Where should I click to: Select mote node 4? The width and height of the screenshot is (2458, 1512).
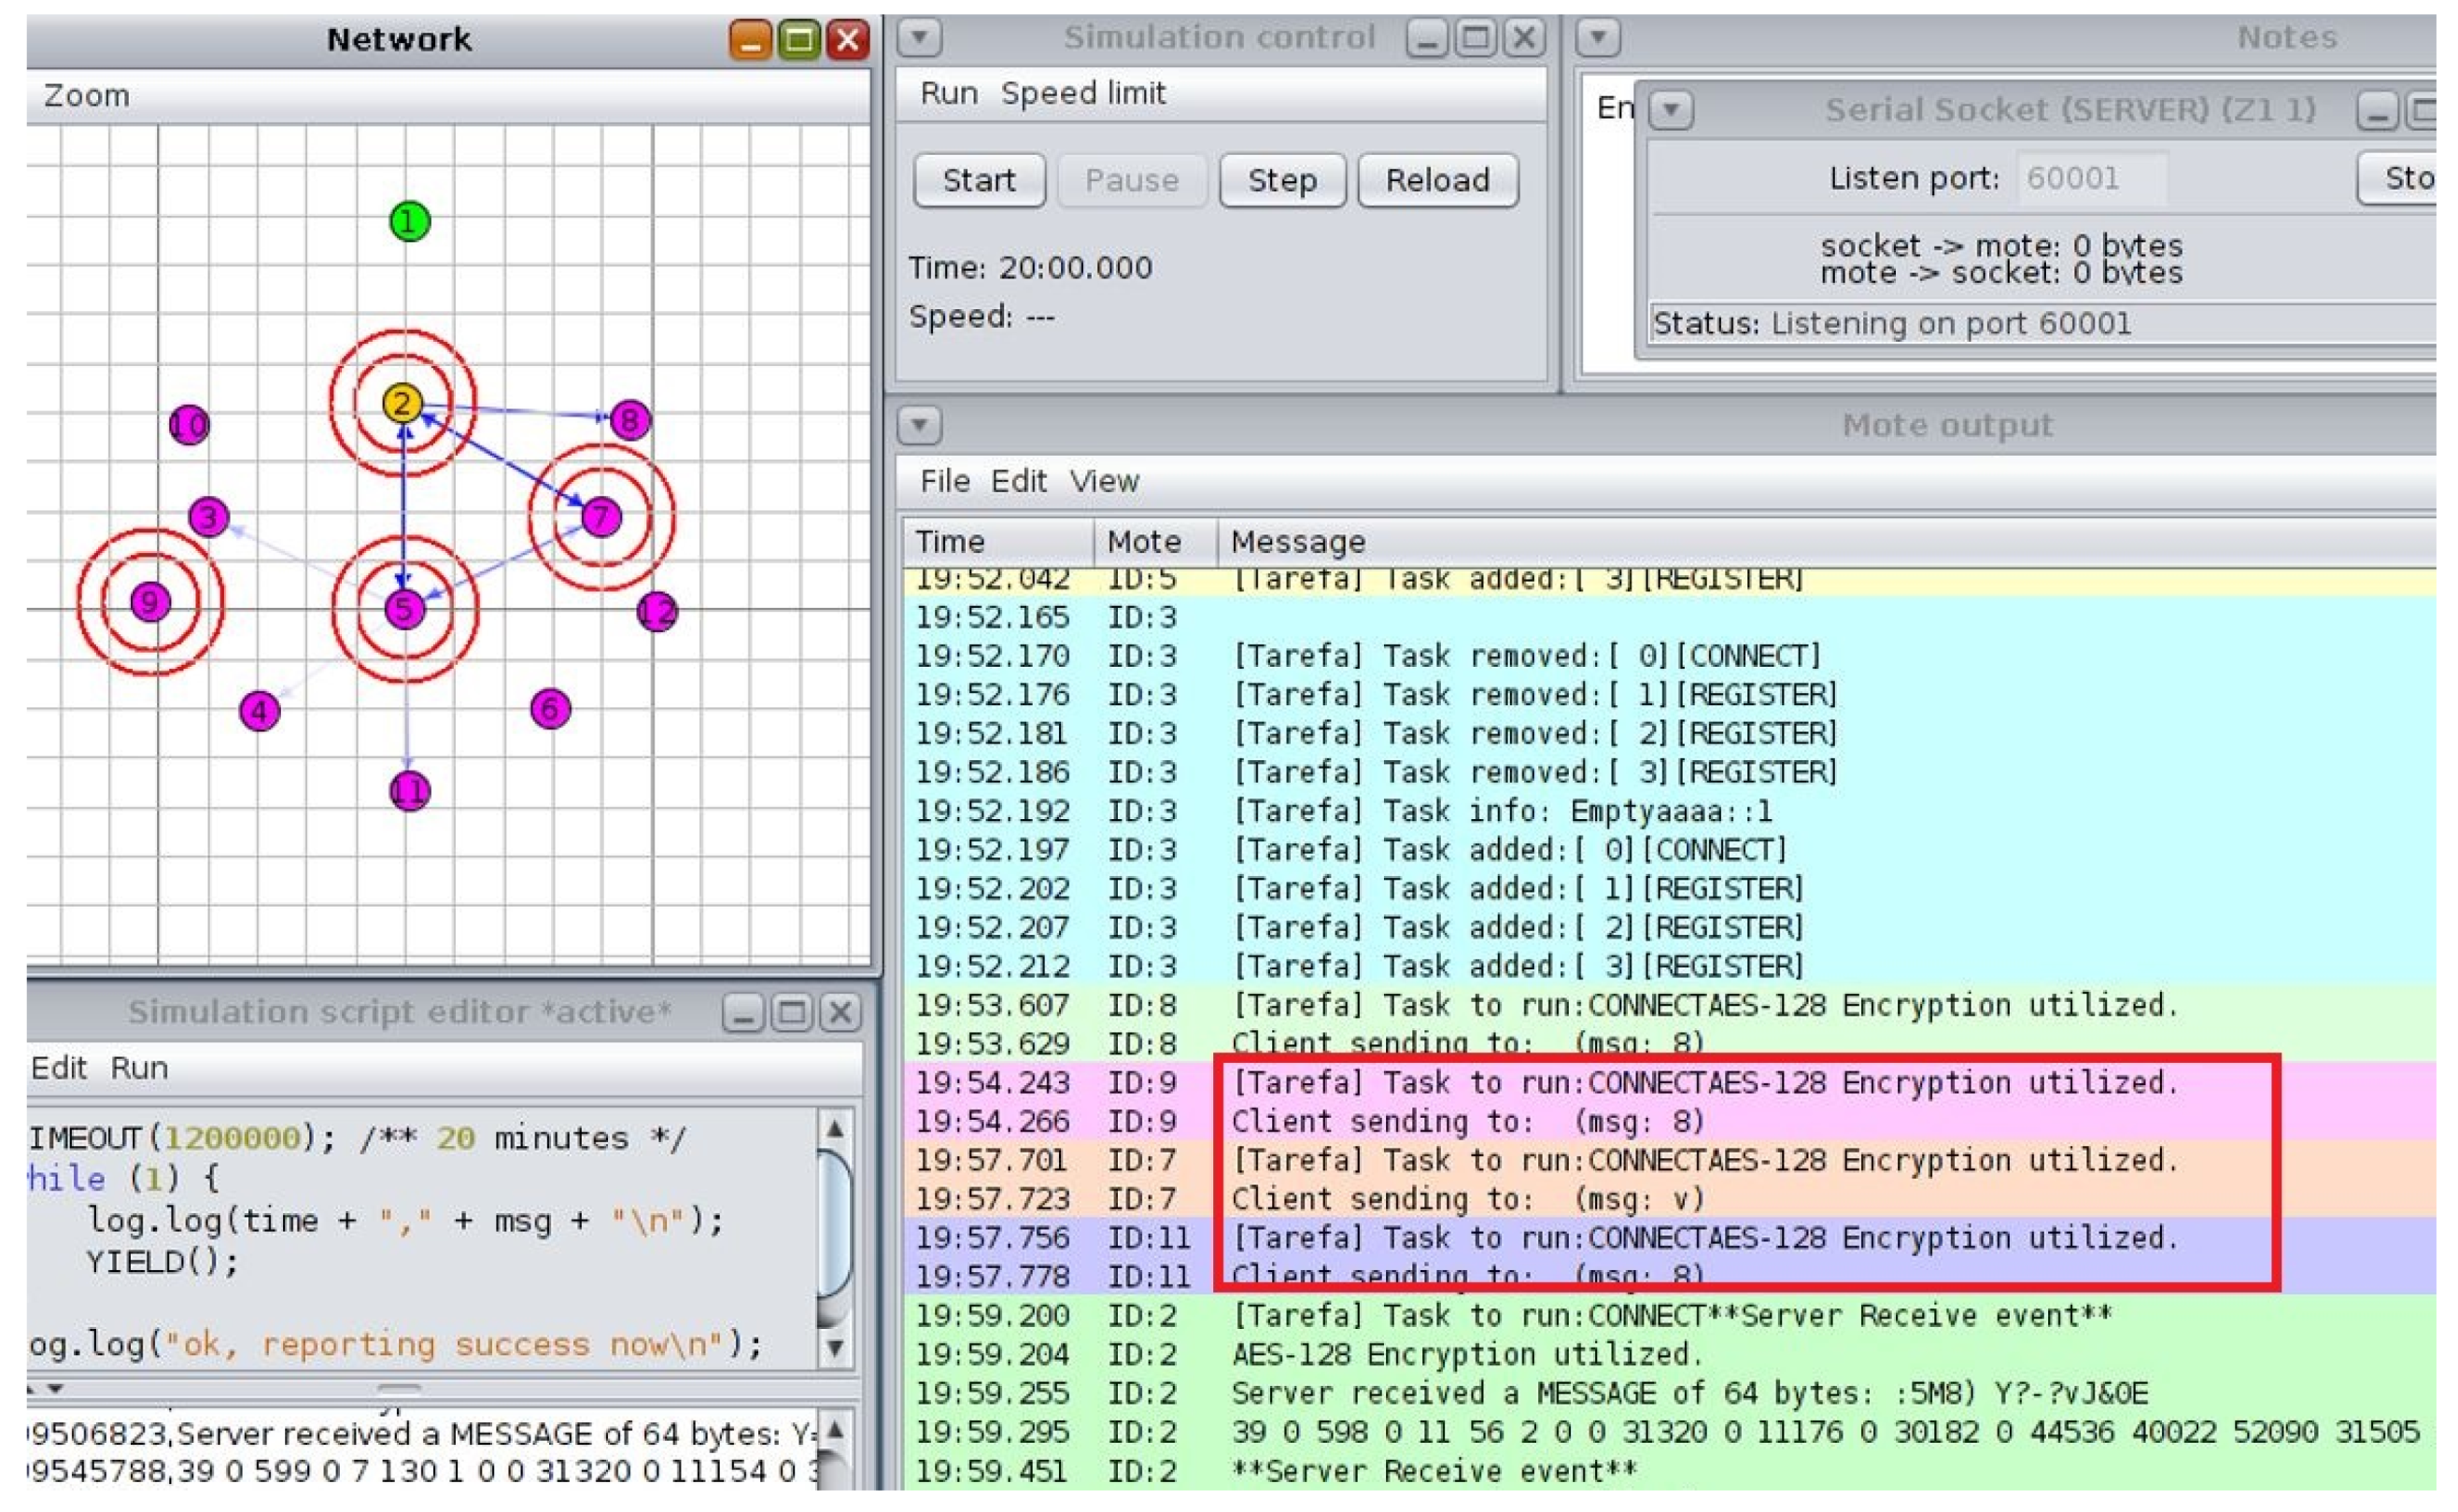(260, 712)
